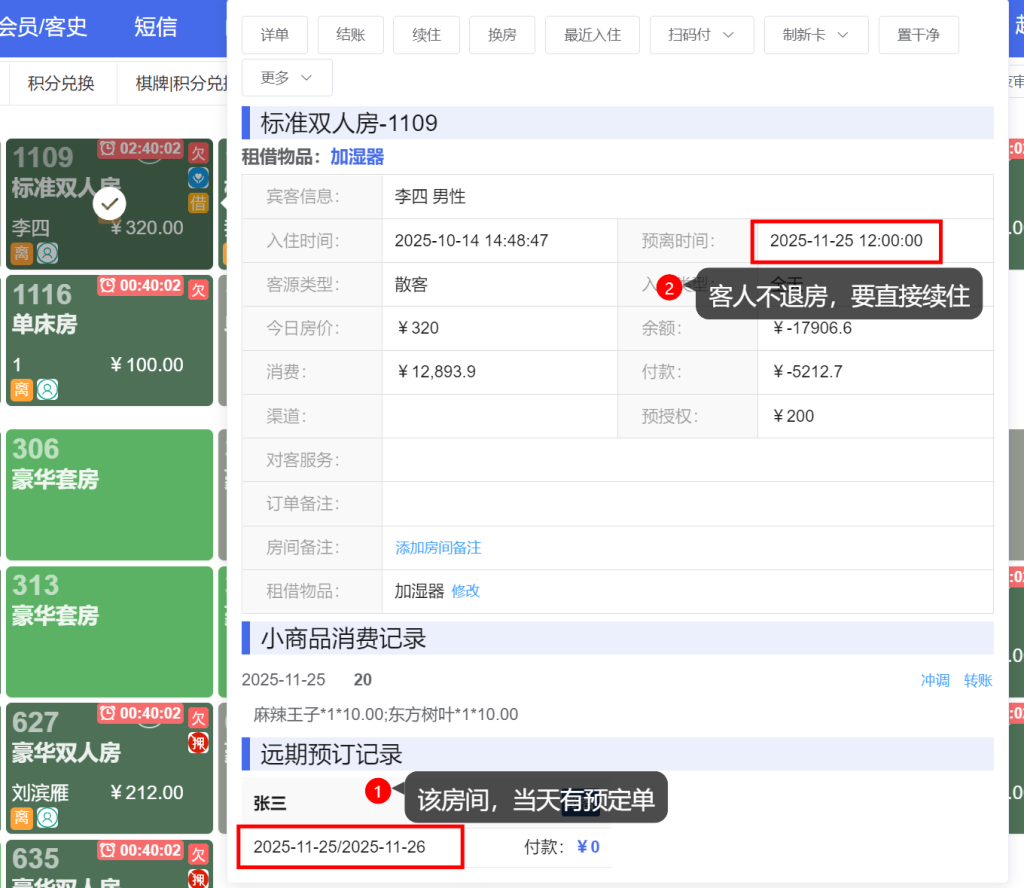Click the 续住 extend-stay button

(426, 34)
